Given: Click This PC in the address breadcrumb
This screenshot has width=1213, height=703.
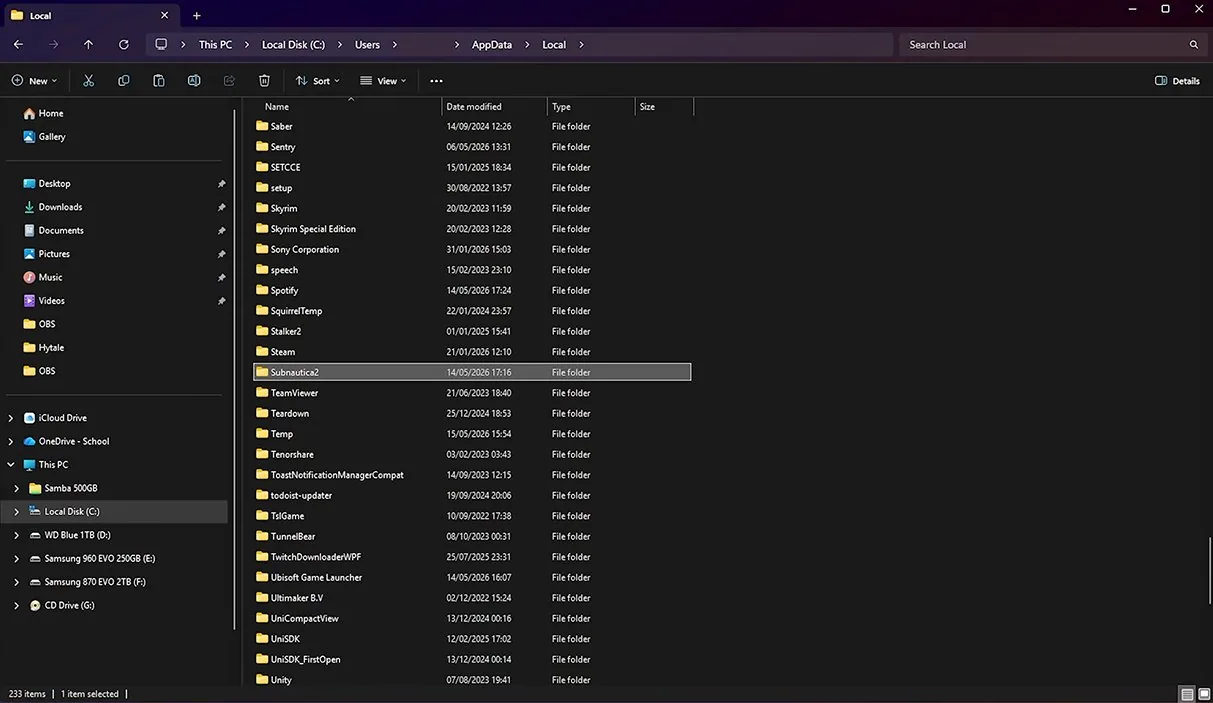Looking at the screenshot, I should point(215,45).
